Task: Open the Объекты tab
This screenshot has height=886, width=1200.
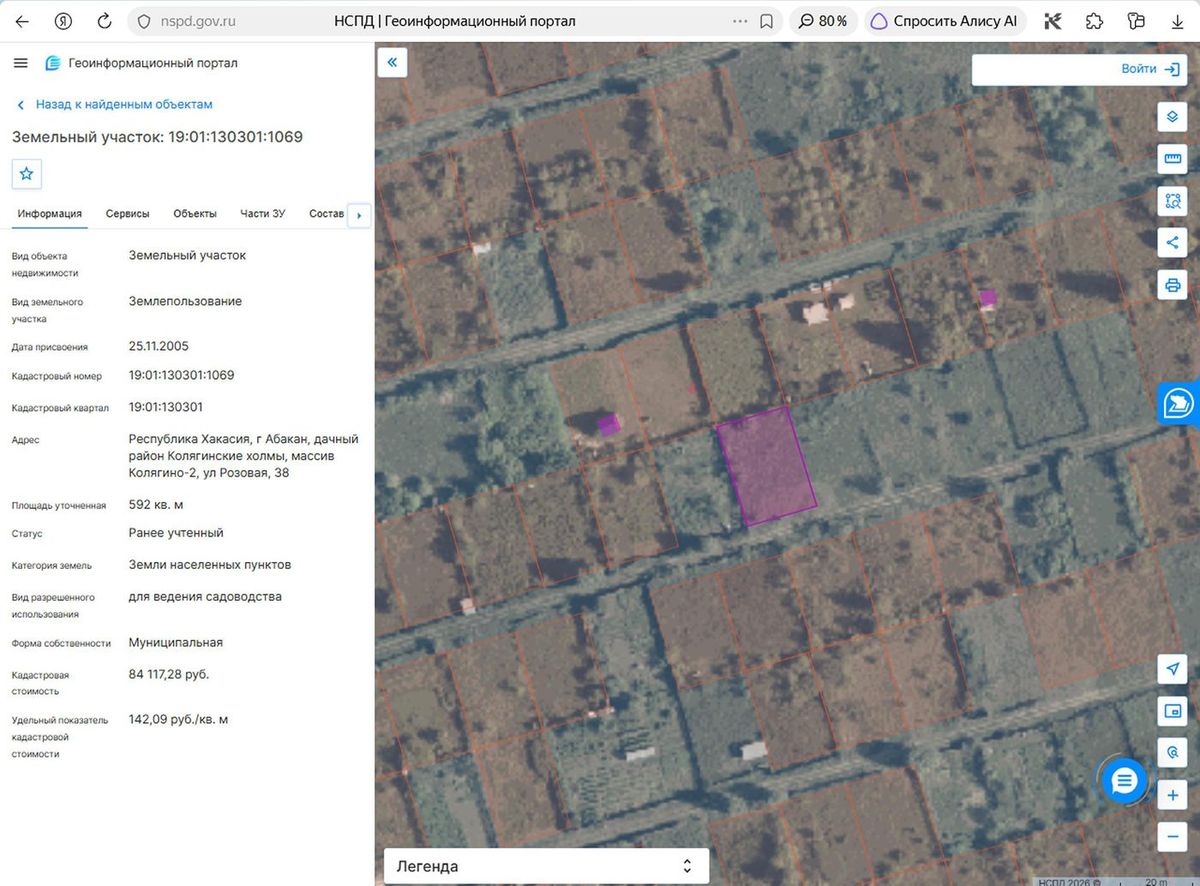Action: [x=195, y=214]
